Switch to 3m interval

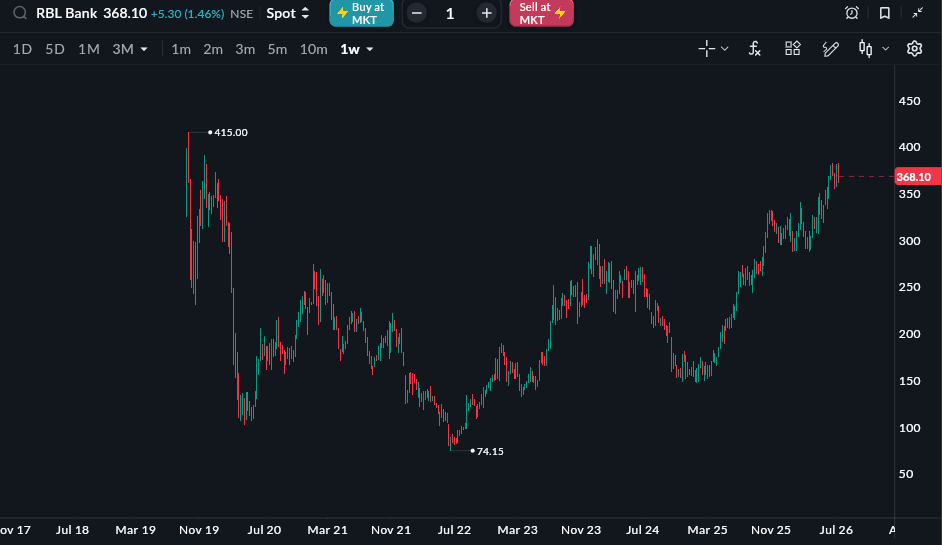tap(245, 49)
